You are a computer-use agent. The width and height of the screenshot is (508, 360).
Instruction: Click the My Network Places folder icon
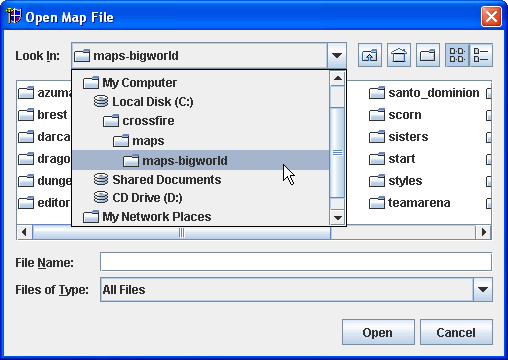[91, 217]
